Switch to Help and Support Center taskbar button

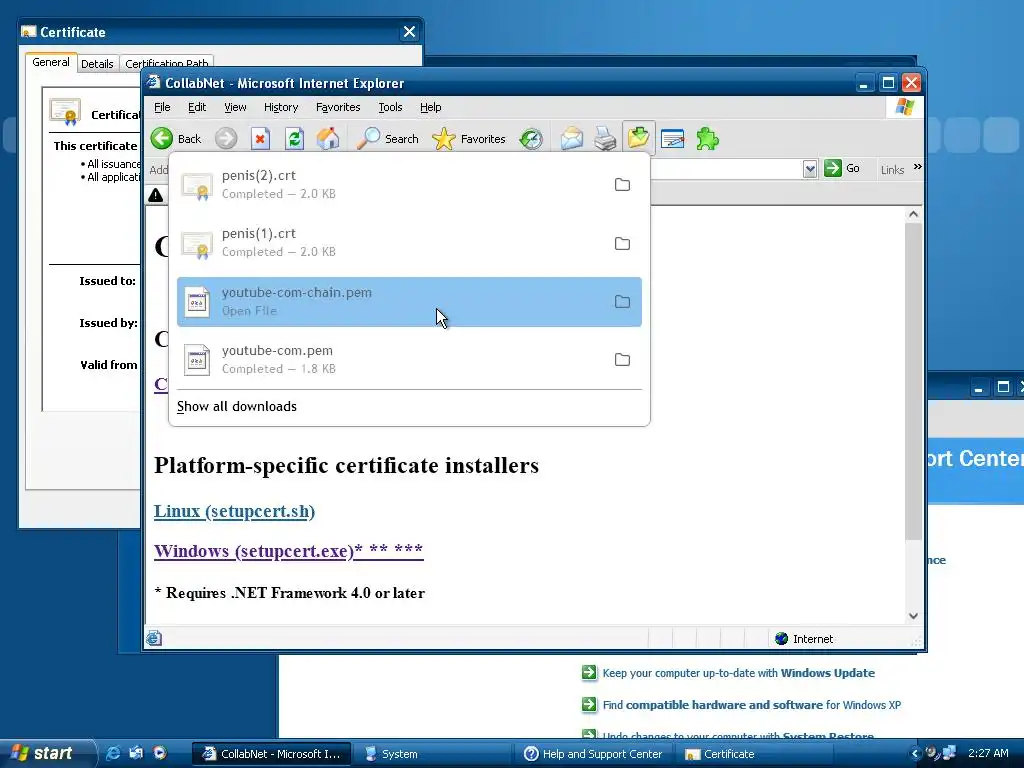coord(594,754)
